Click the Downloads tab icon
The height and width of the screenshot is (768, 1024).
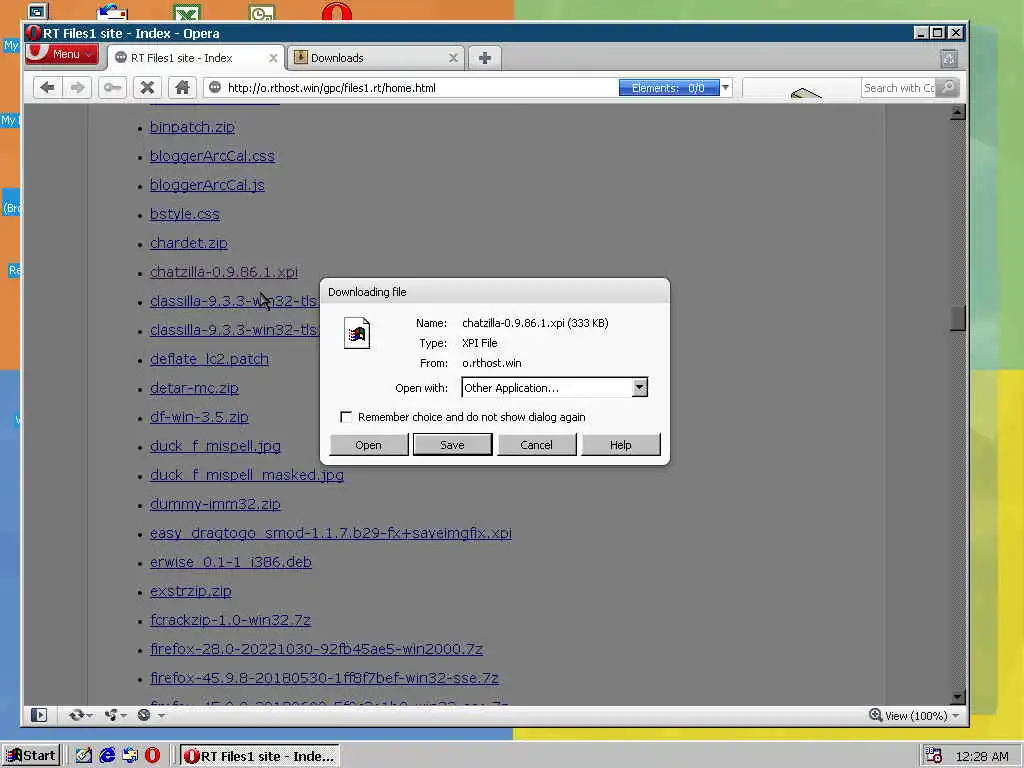(300, 57)
